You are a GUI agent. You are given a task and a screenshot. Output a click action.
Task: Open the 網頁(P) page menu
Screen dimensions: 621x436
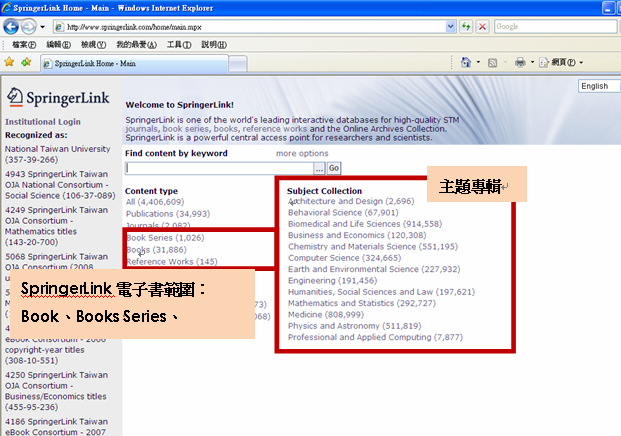click(561, 63)
